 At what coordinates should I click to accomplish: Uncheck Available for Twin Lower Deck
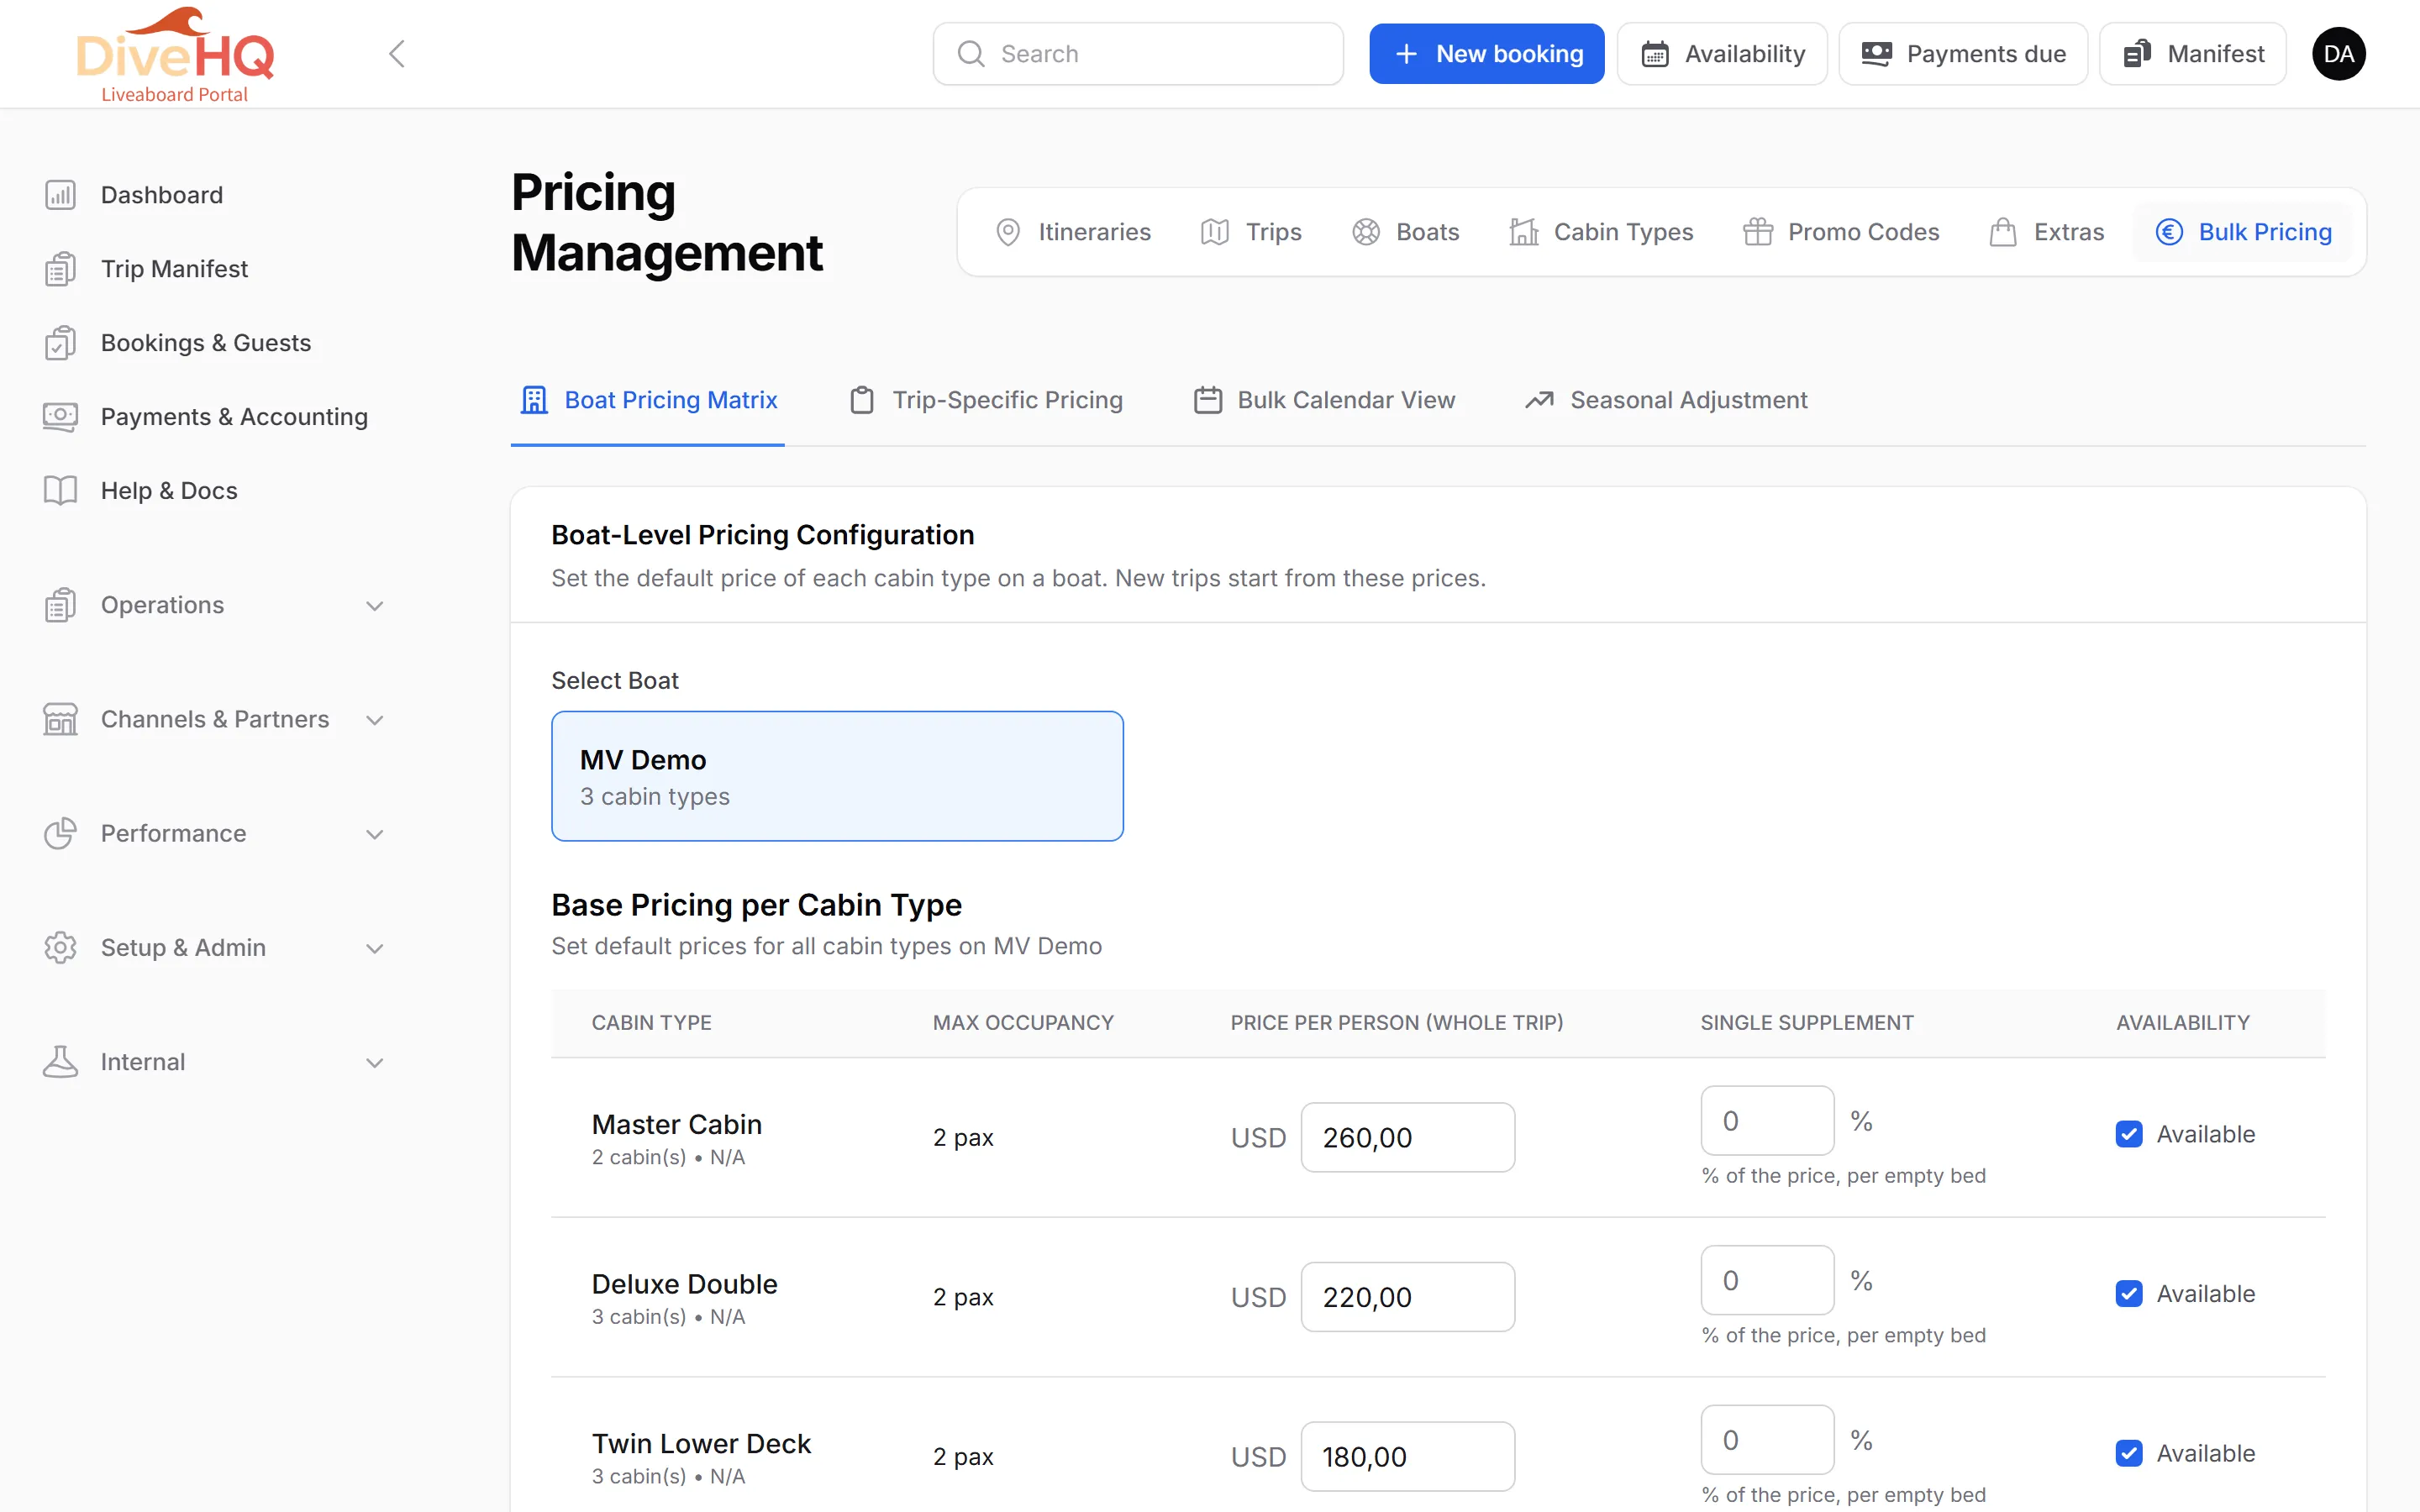tap(2129, 1453)
